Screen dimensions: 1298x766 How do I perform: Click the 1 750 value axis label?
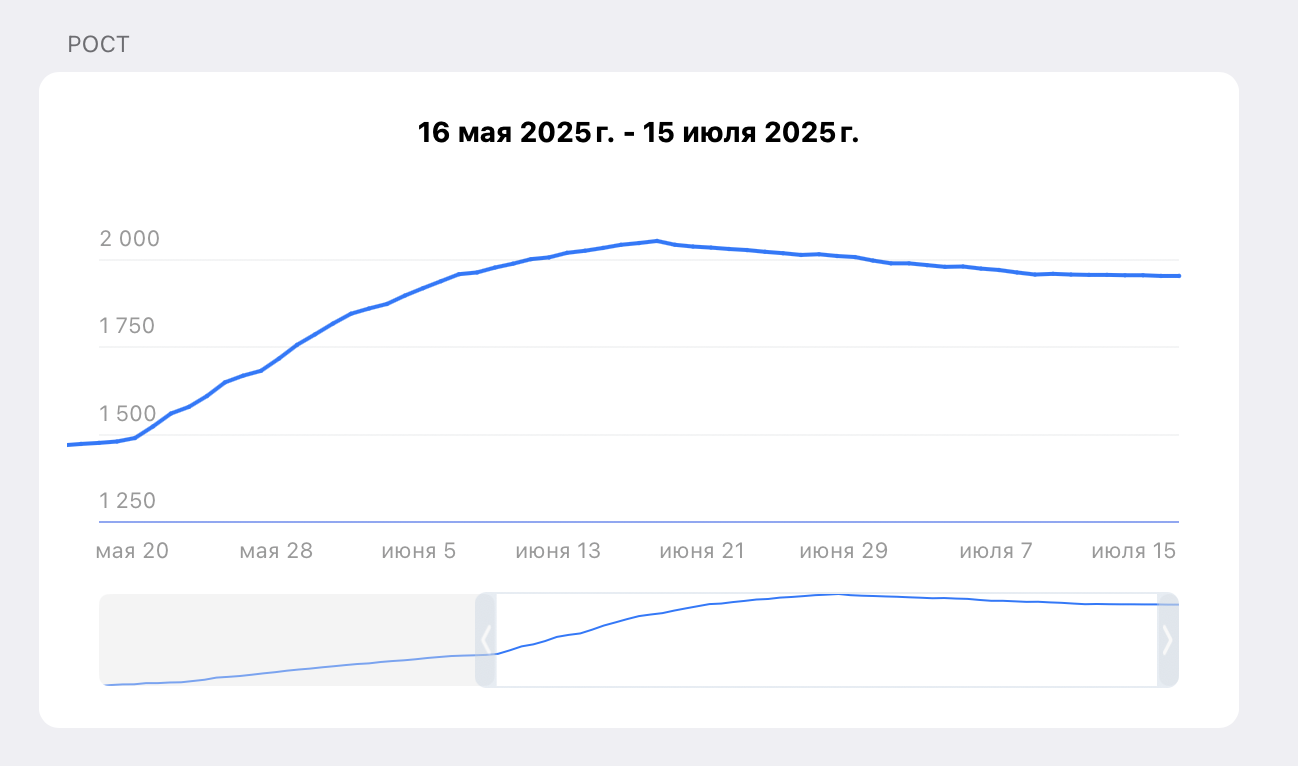click(127, 326)
